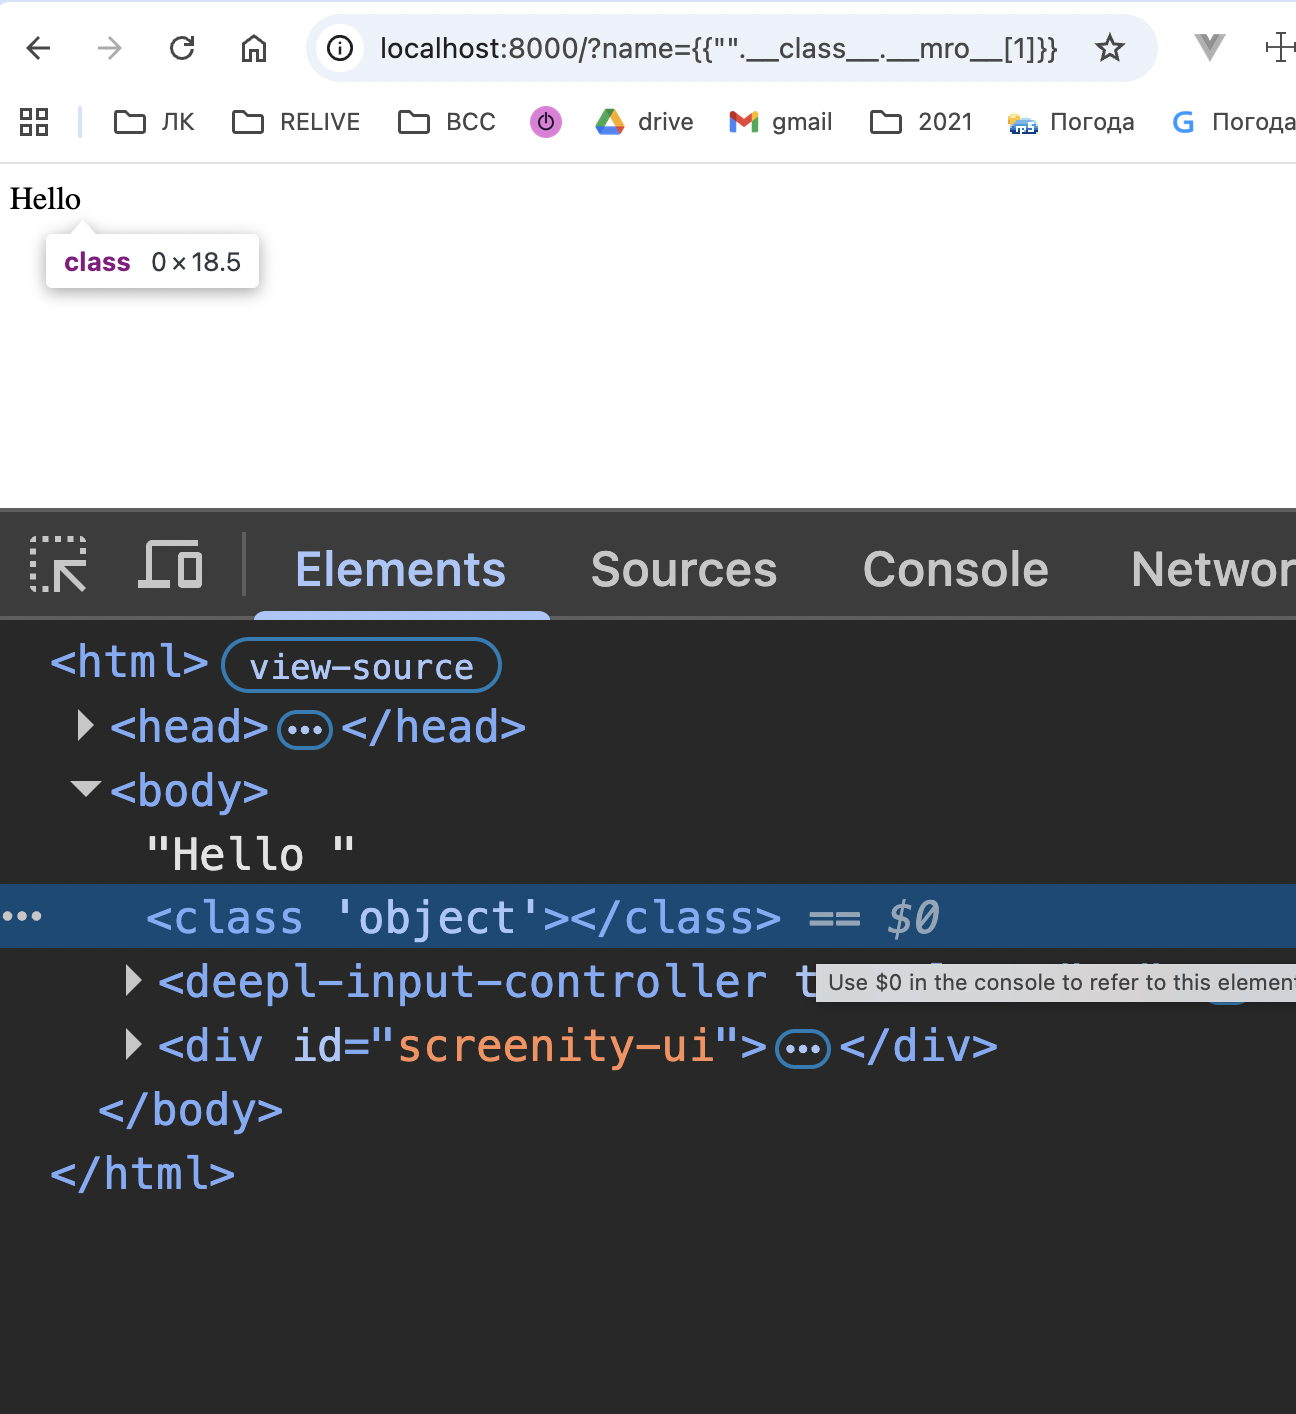Switch to the Elements tab
The width and height of the screenshot is (1296, 1414).
(x=401, y=569)
